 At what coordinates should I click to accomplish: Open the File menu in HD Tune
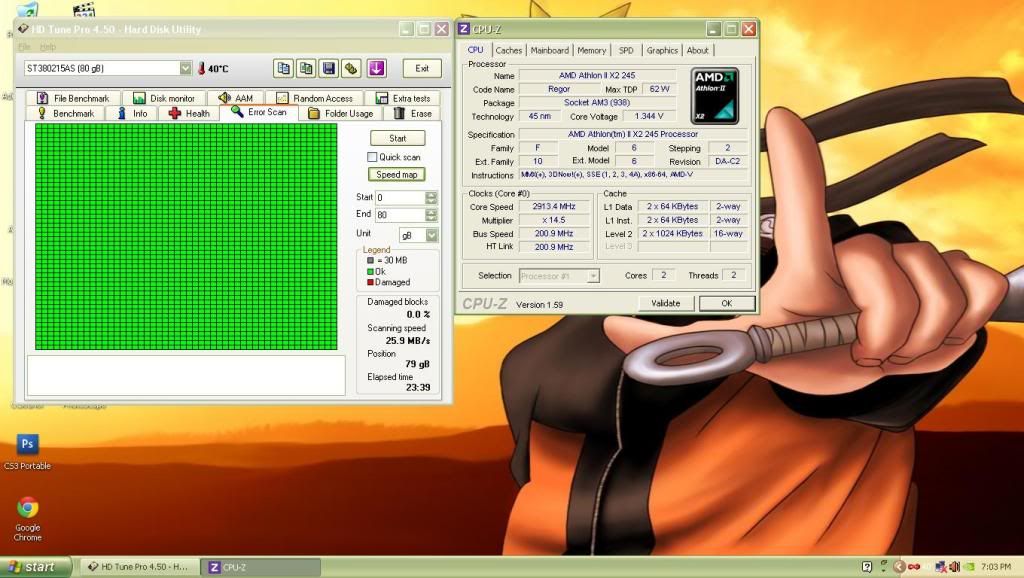(x=24, y=47)
